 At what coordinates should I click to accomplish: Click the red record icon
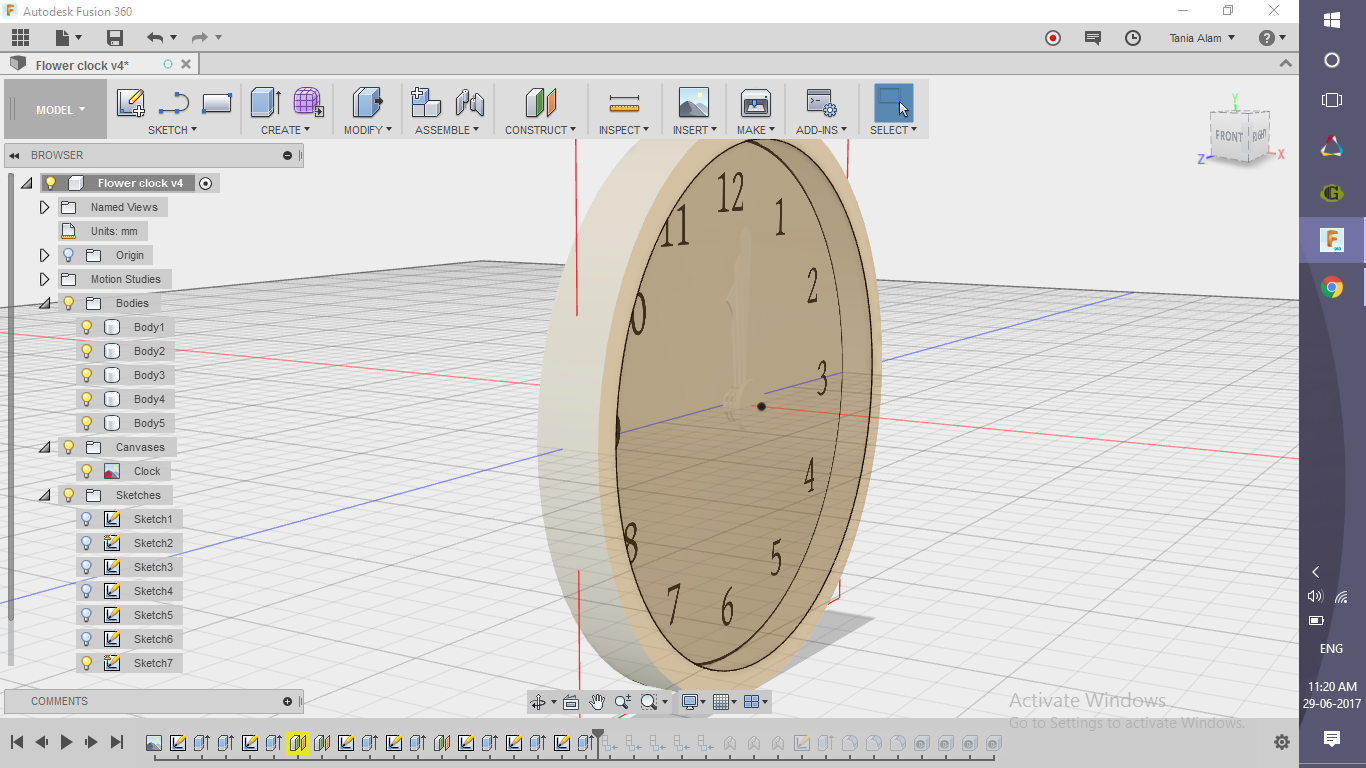coord(1053,38)
